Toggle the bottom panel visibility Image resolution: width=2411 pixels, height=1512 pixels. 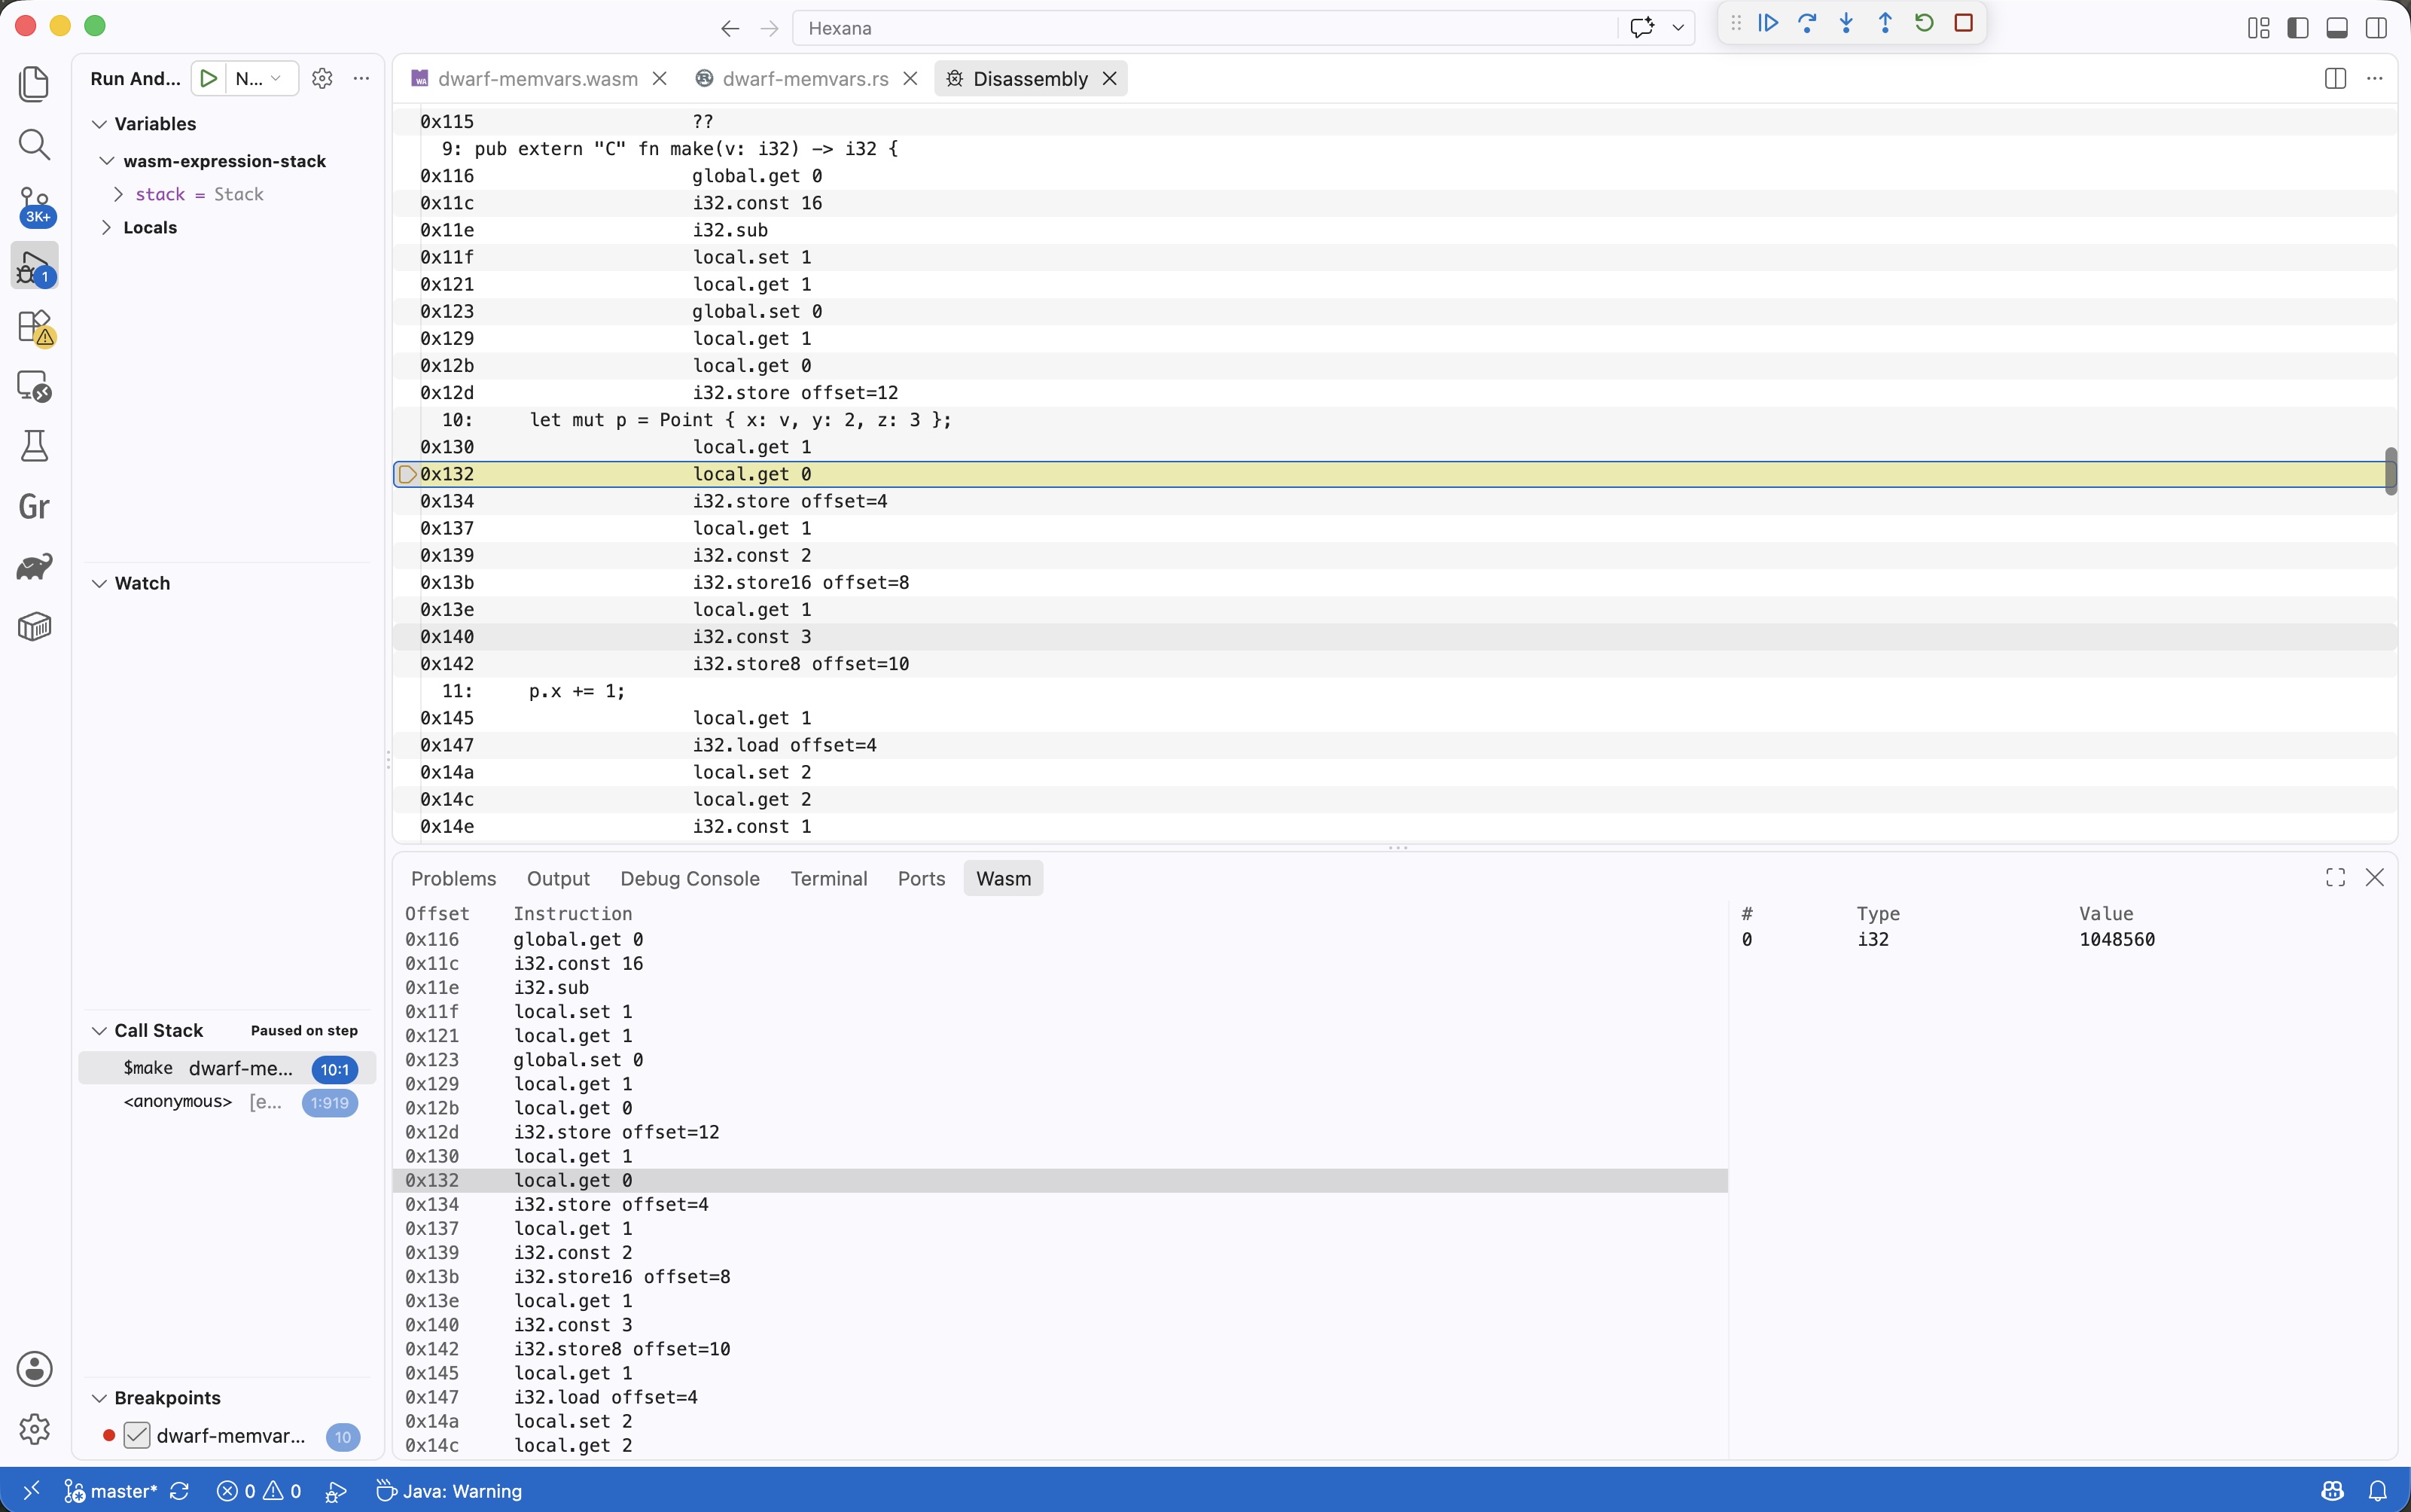[x=2337, y=28]
